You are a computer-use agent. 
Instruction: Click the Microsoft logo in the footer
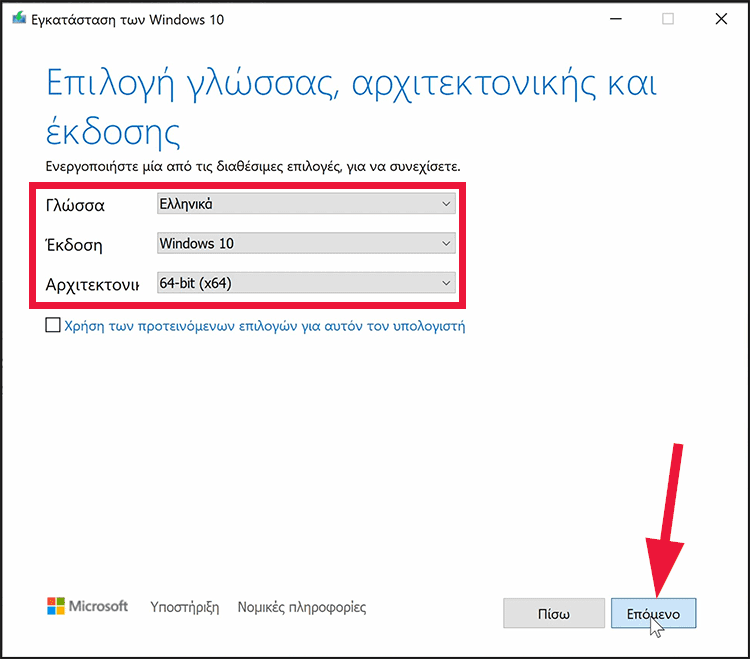pos(87,606)
